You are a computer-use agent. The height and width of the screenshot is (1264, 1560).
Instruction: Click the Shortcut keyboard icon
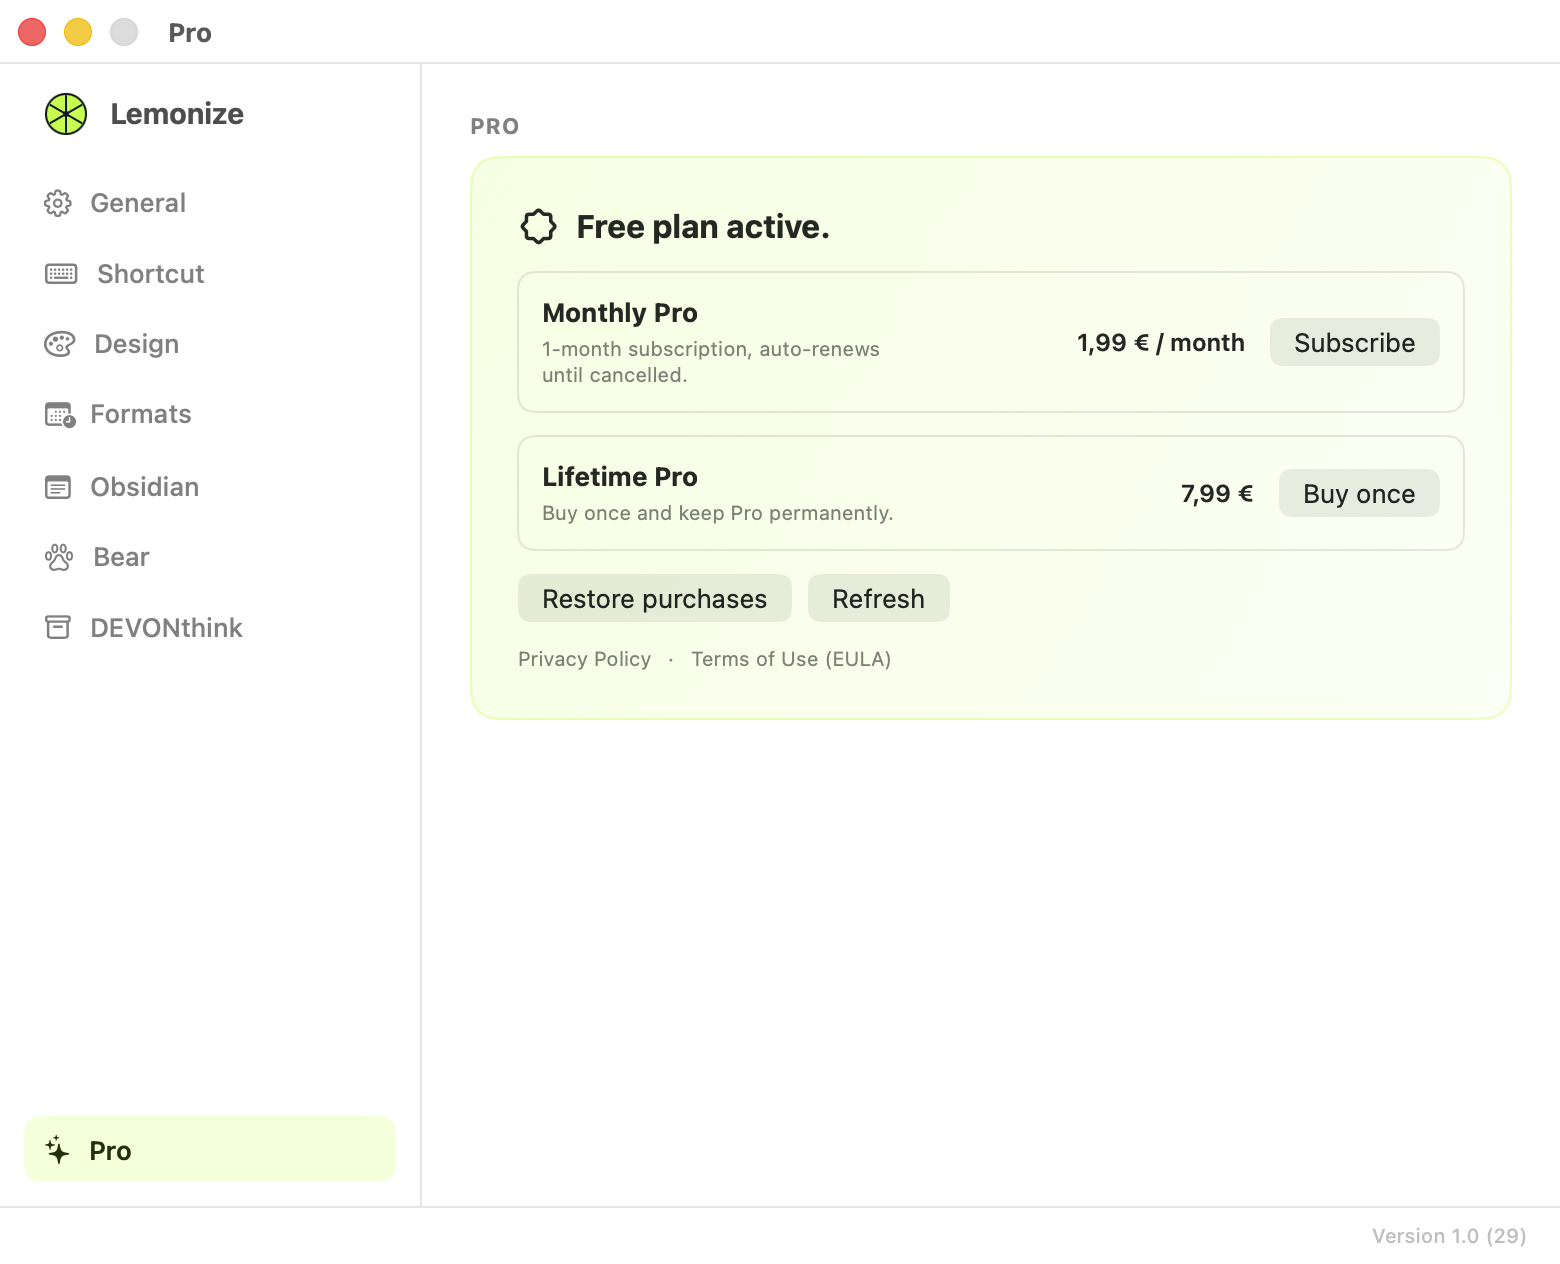tap(61, 274)
